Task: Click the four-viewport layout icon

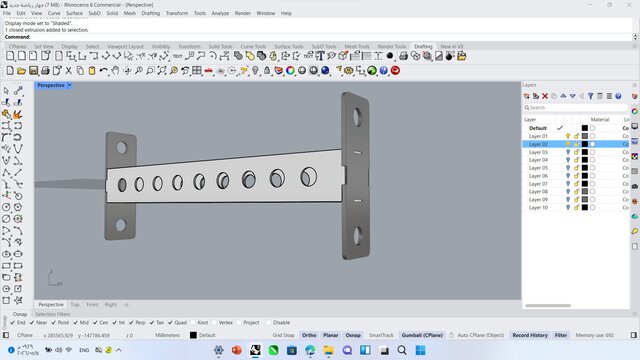Action: 197,71
